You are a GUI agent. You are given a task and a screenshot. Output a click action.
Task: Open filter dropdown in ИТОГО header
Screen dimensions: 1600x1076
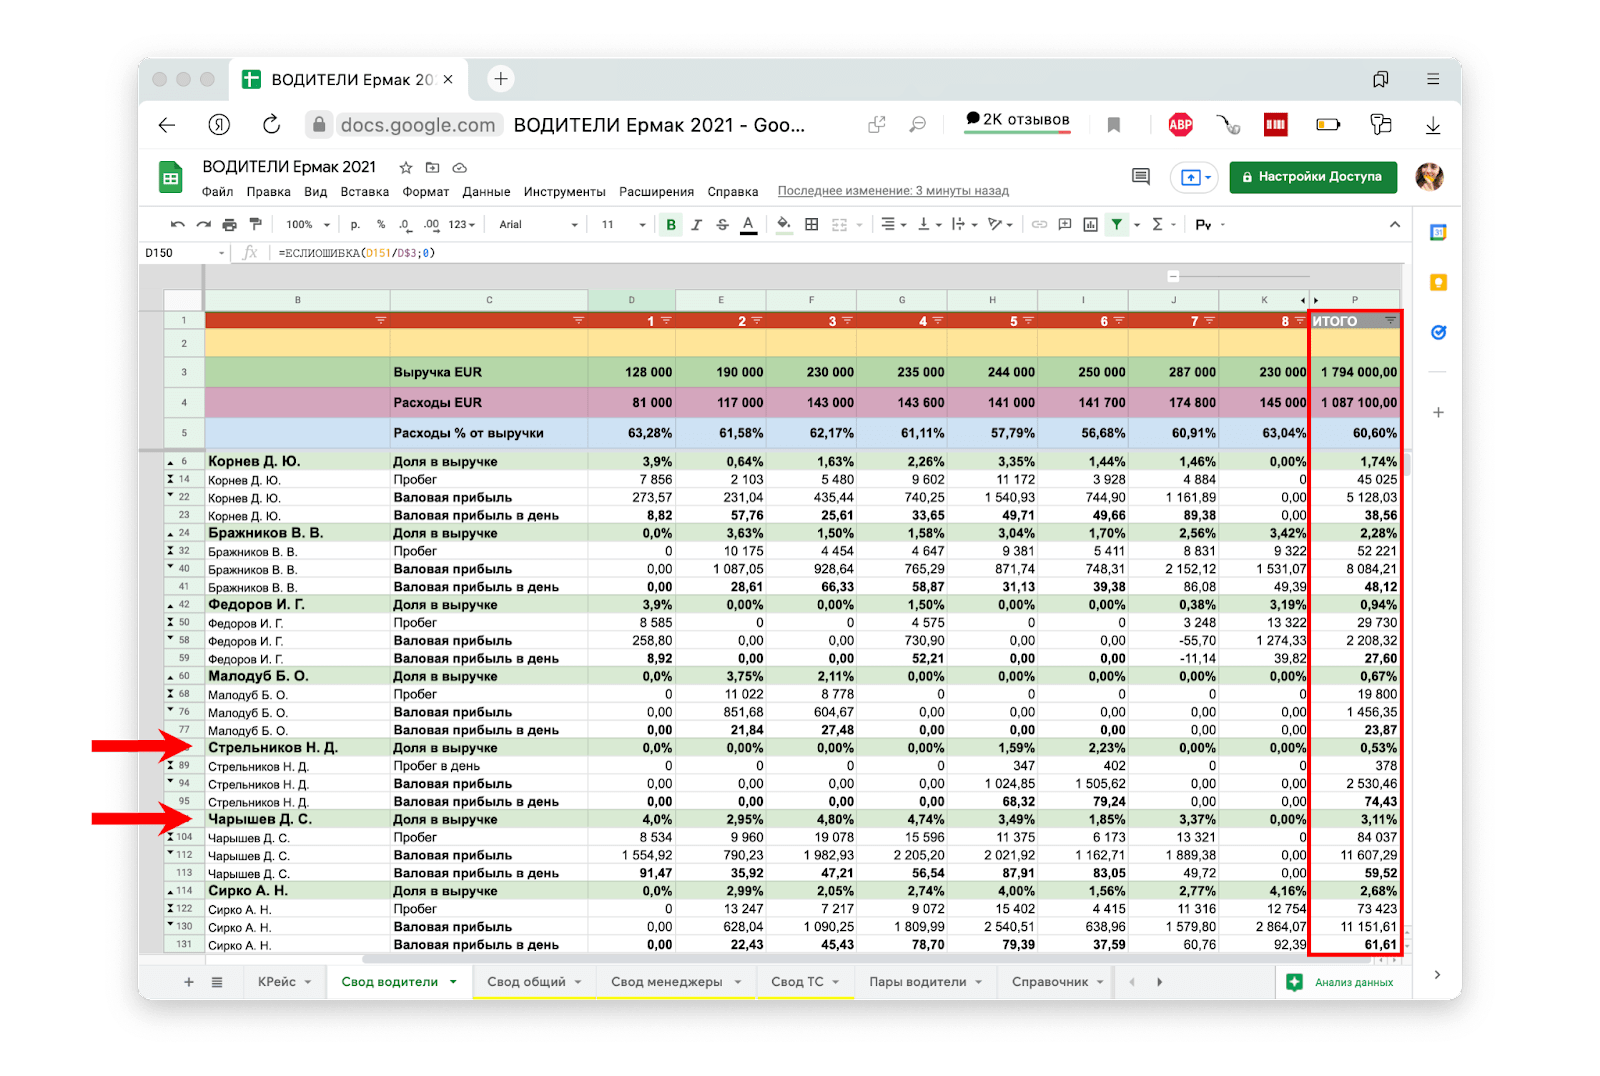tap(1390, 321)
